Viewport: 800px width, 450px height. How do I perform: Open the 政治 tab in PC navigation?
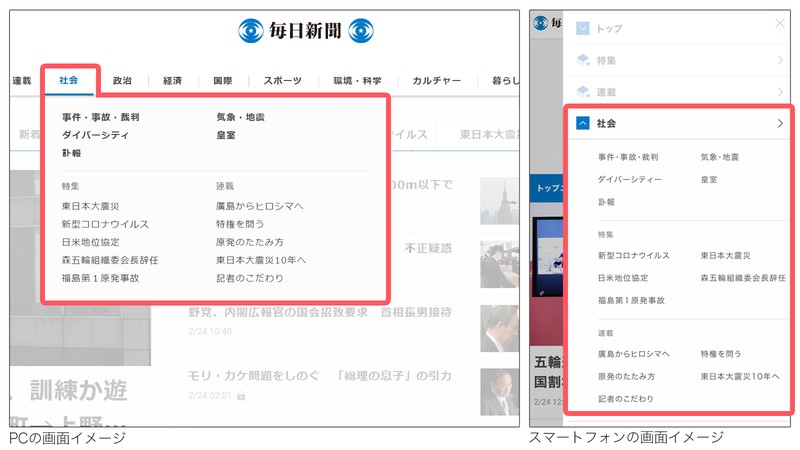click(122, 81)
